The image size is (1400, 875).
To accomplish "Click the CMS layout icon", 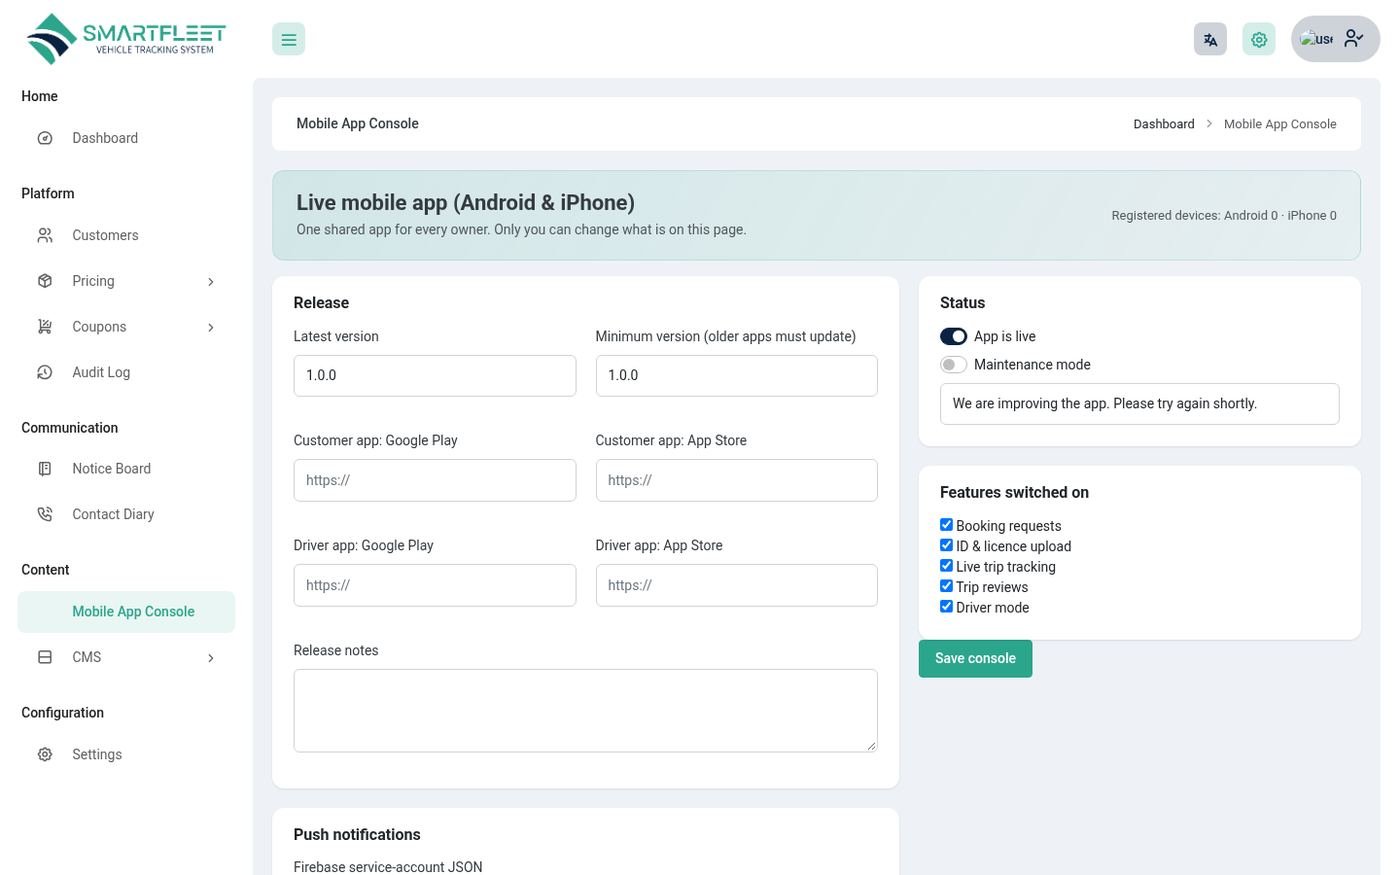I will [45, 657].
